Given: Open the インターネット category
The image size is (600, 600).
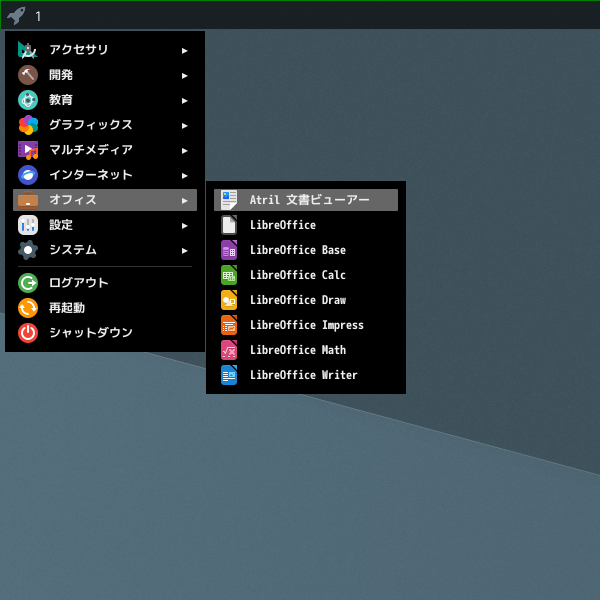Looking at the screenshot, I should pos(105,175).
